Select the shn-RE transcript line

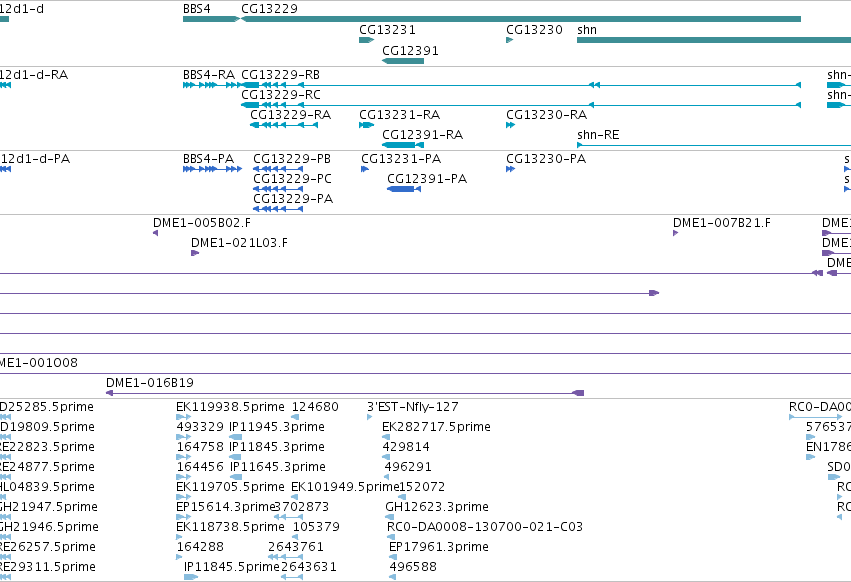[714, 145]
